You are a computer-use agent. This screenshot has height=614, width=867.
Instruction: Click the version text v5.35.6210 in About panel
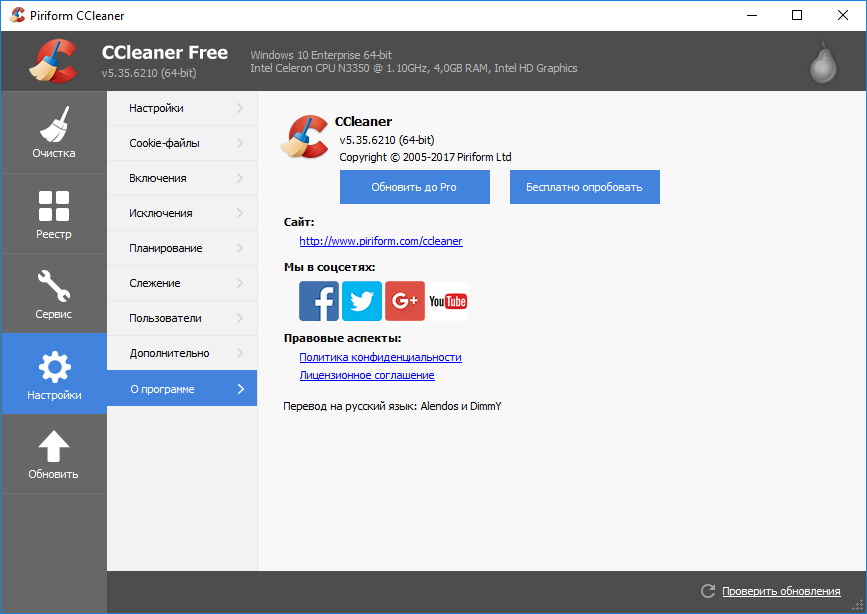(387, 140)
